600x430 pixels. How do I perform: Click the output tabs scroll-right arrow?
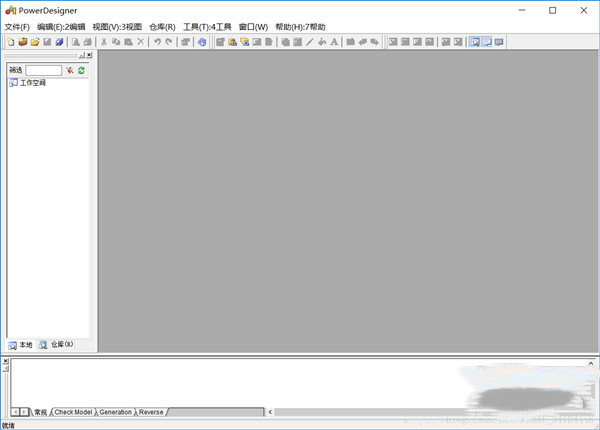[x=24, y=412]
